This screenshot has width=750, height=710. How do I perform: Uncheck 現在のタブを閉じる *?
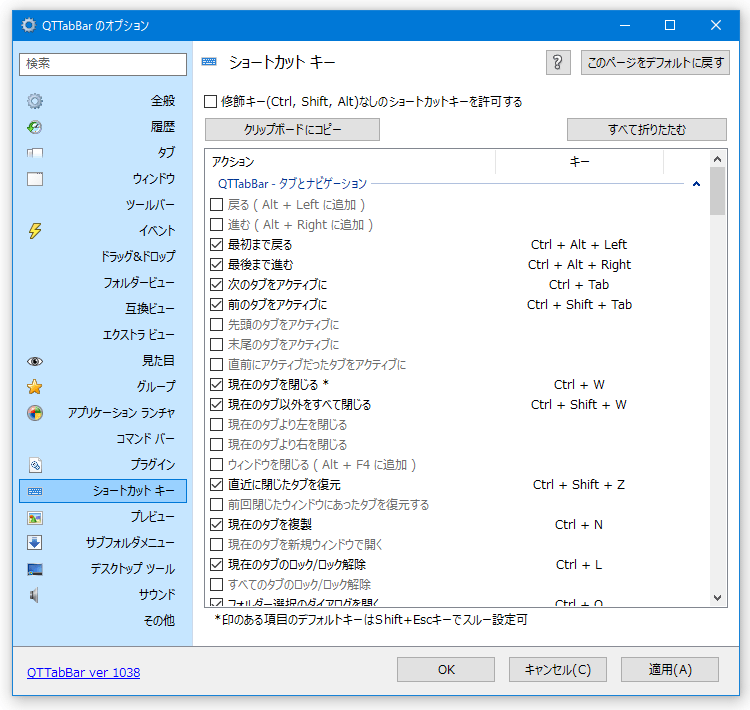pos(217,385)
